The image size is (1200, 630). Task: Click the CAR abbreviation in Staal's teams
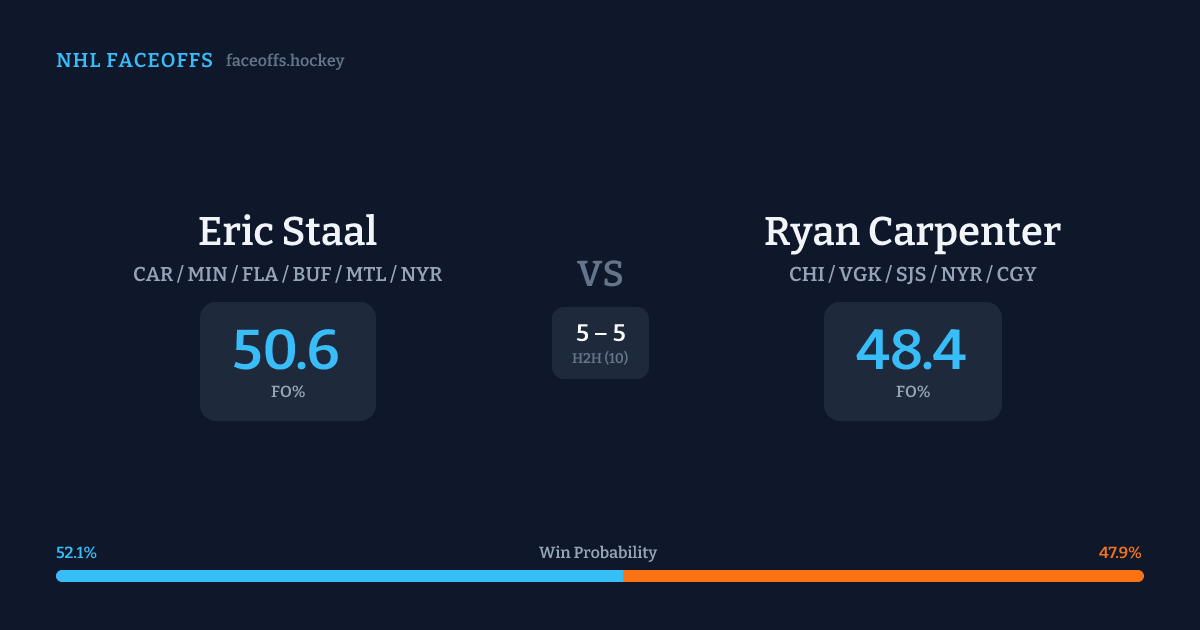[153, 274]
